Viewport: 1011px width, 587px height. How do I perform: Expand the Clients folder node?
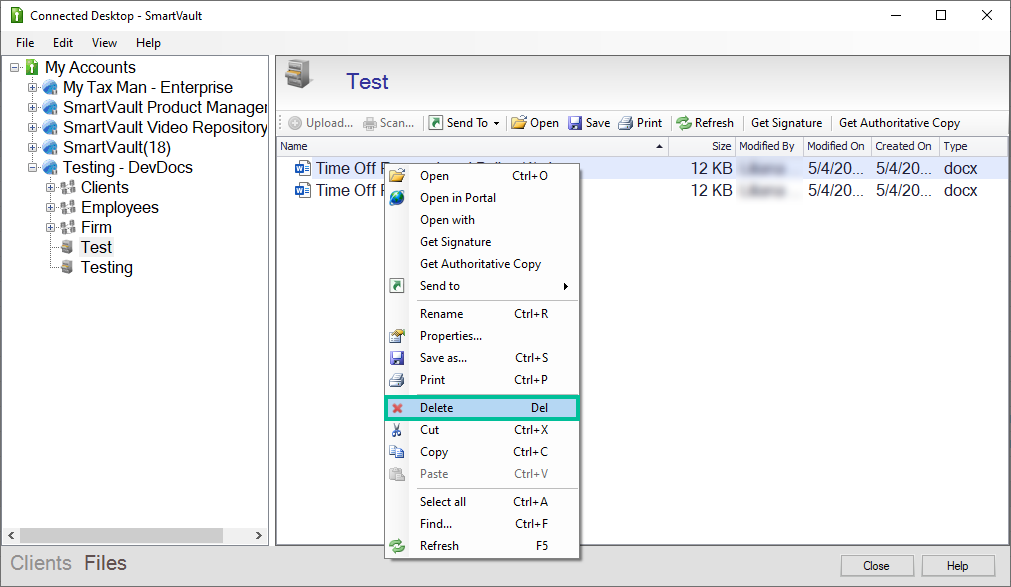tap(50, 187)
